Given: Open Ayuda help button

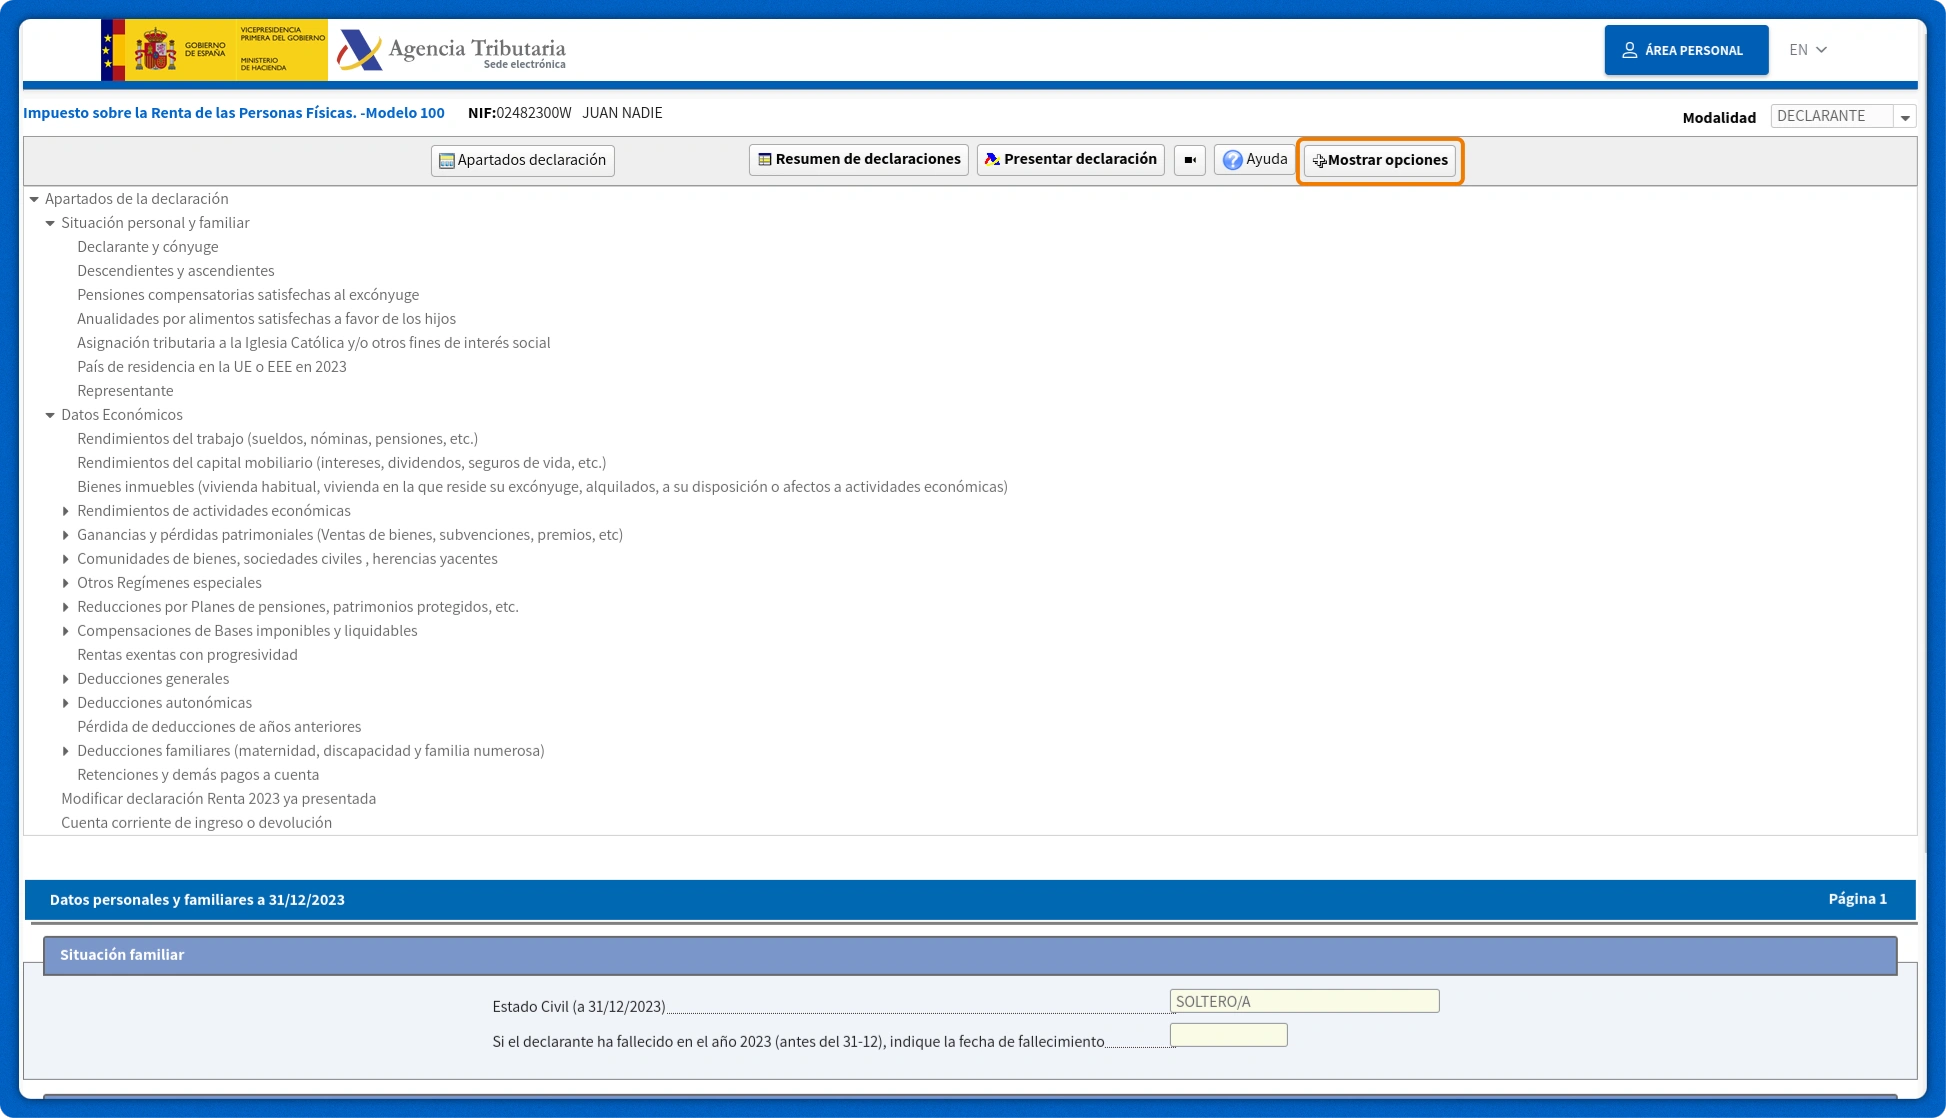Looking at the screenshot, I should 1255,160.
